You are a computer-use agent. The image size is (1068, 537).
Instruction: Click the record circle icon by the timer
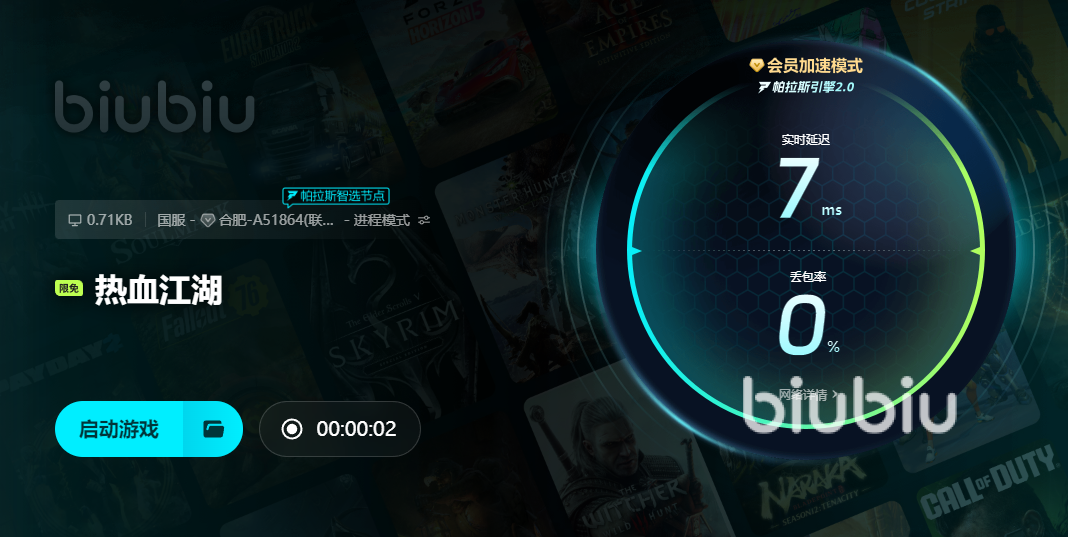[x=292, y=429]
